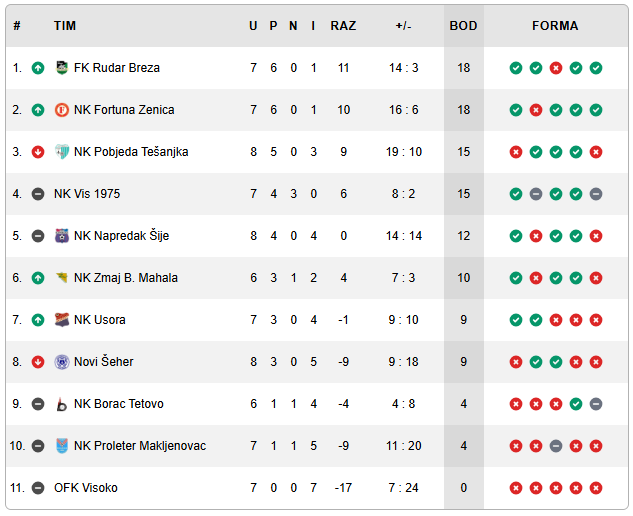Image resolution: width=633 pixels, height=516 pixels.
Task: Click the Novi Šeher club crest
Action: pyautogui.click(x=62, y=362)
